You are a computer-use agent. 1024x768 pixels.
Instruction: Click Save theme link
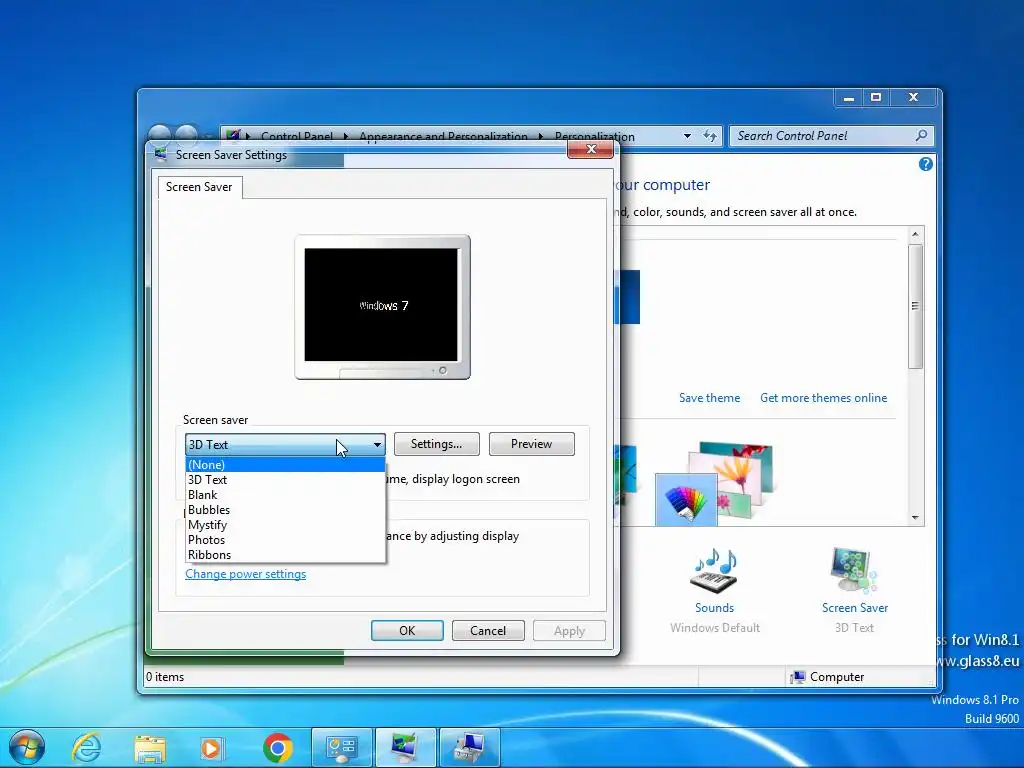pos(709,398)
